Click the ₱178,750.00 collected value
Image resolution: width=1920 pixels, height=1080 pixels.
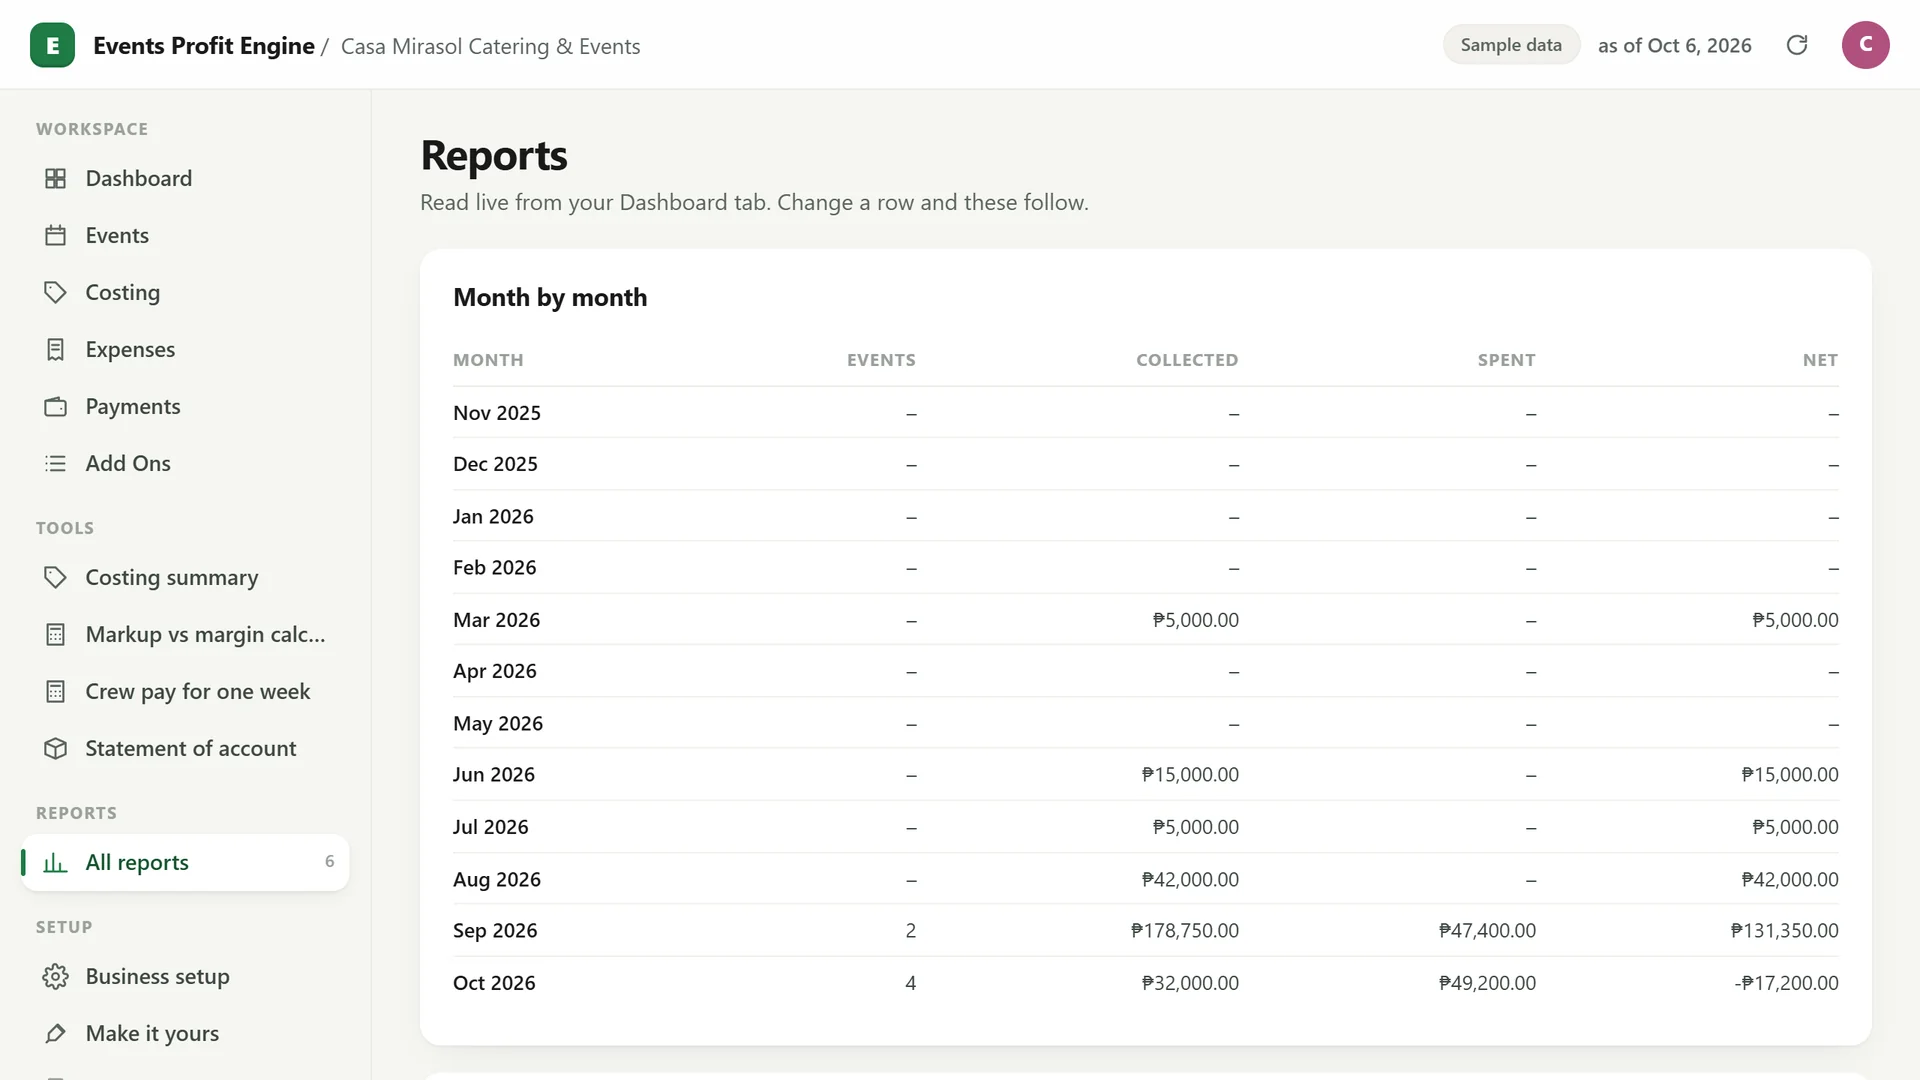click(x=1184, y=931)
